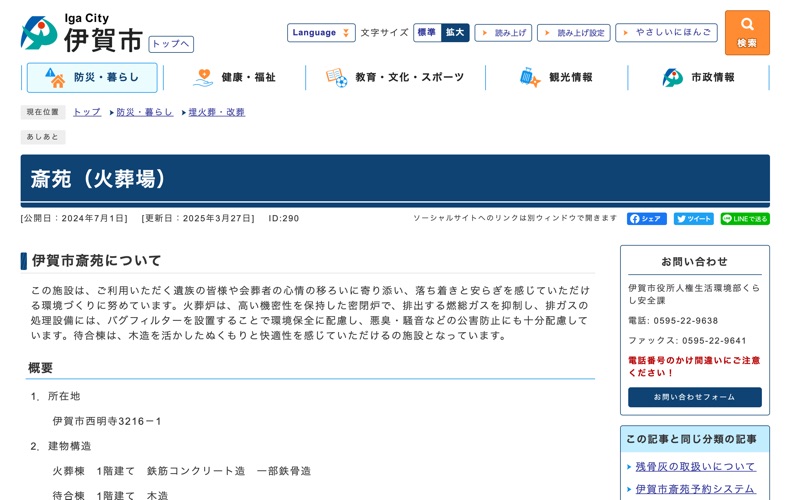Set the text size to 標準

(x=427, y=33)
